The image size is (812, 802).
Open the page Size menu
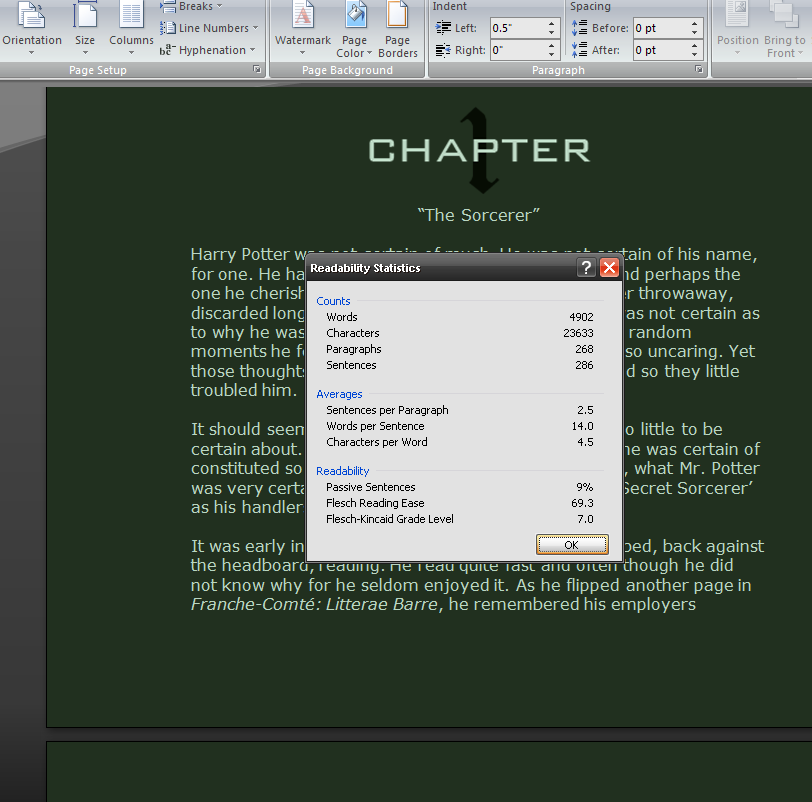85,28
